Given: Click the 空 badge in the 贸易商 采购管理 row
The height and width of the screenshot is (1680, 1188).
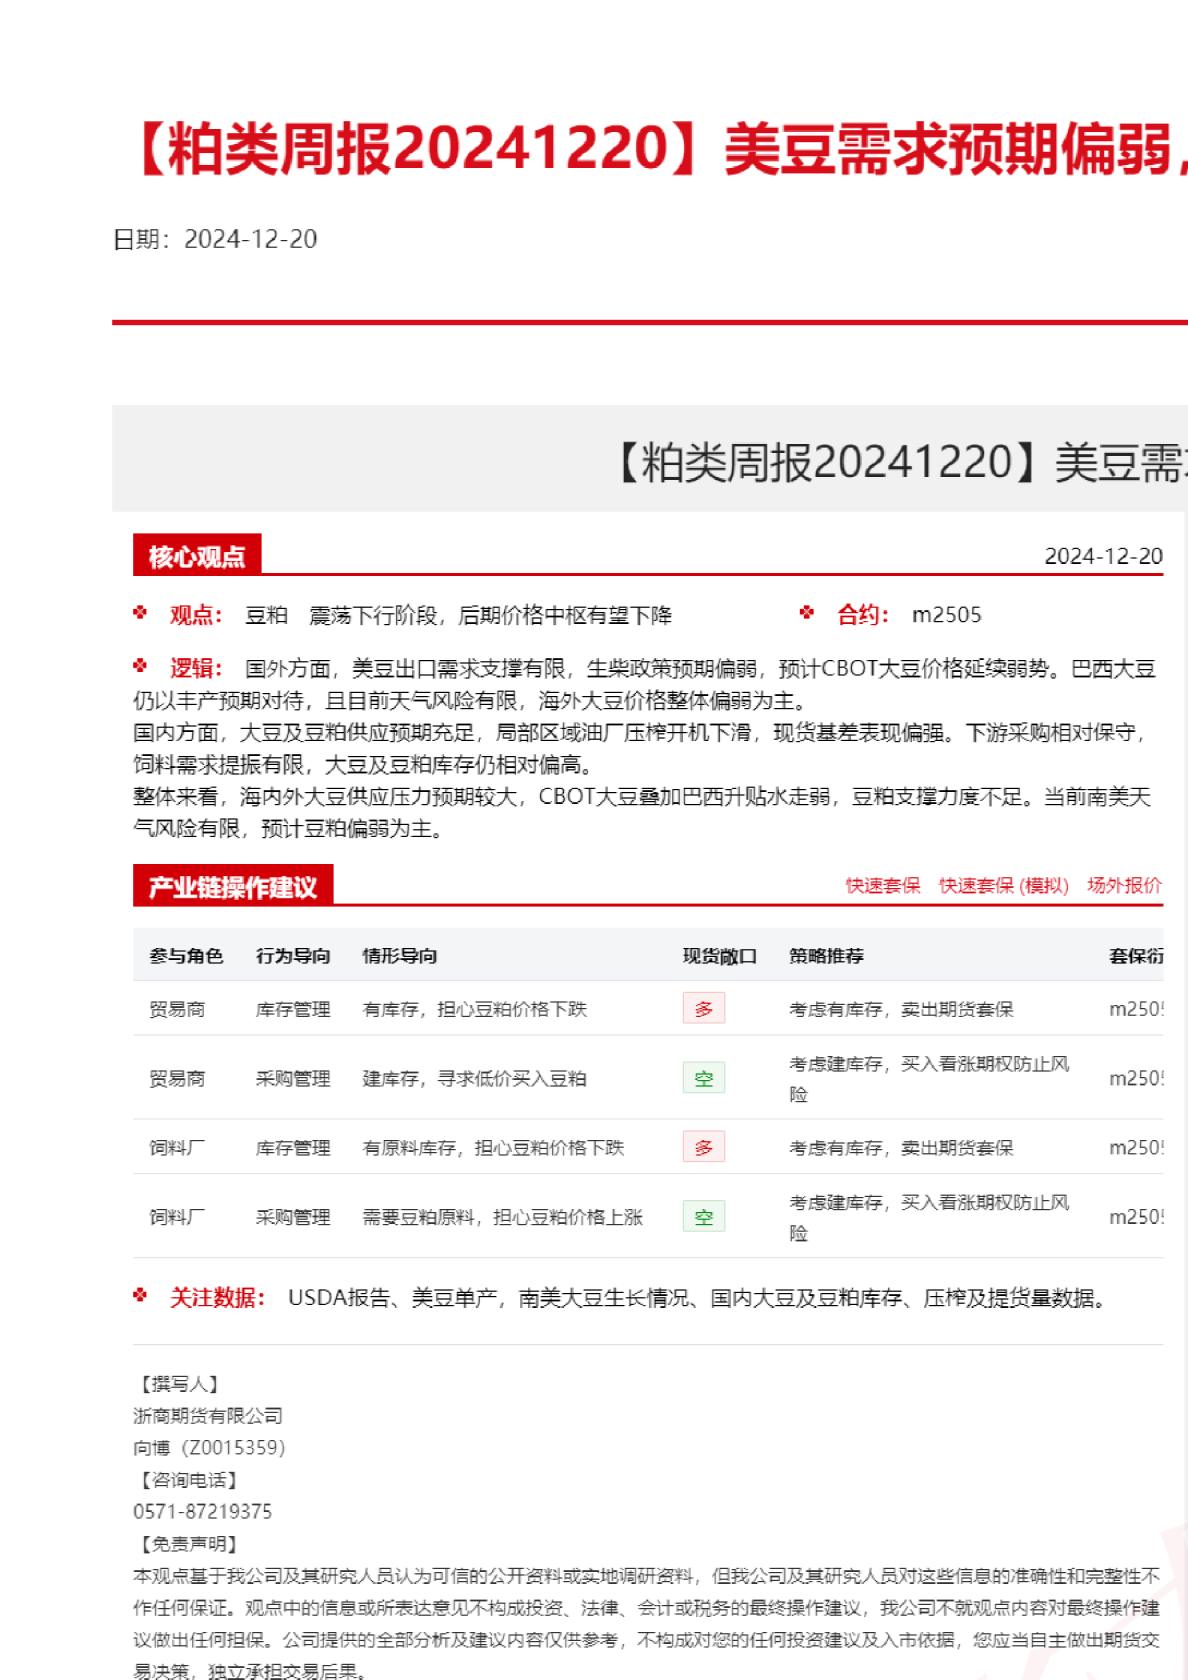Looking at the screenshot, I should [x=703, y=1078].
